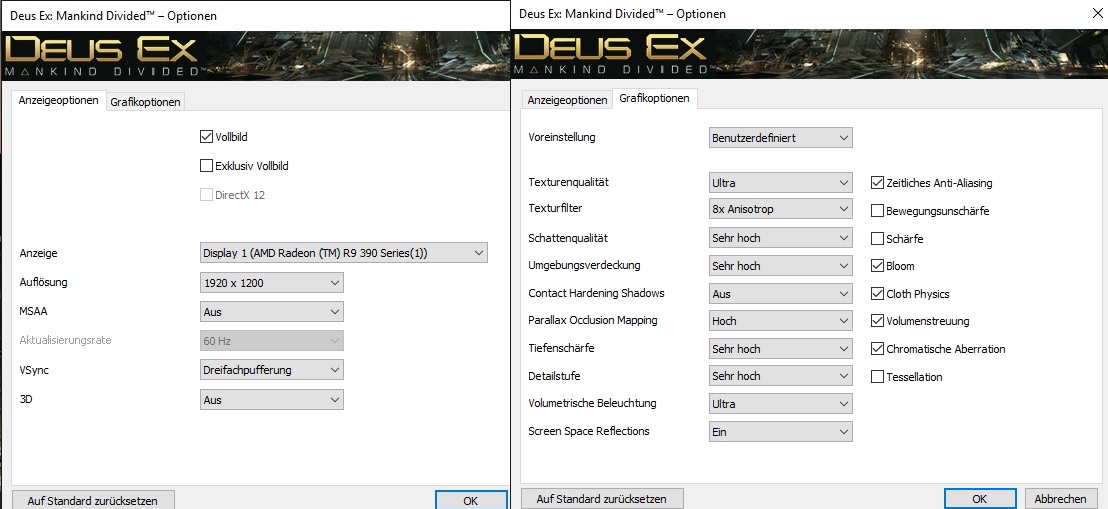Viewport: 1108px width, 509px height.
Task: Open the MSAA dropdown
Action: (x=272, y=312)
